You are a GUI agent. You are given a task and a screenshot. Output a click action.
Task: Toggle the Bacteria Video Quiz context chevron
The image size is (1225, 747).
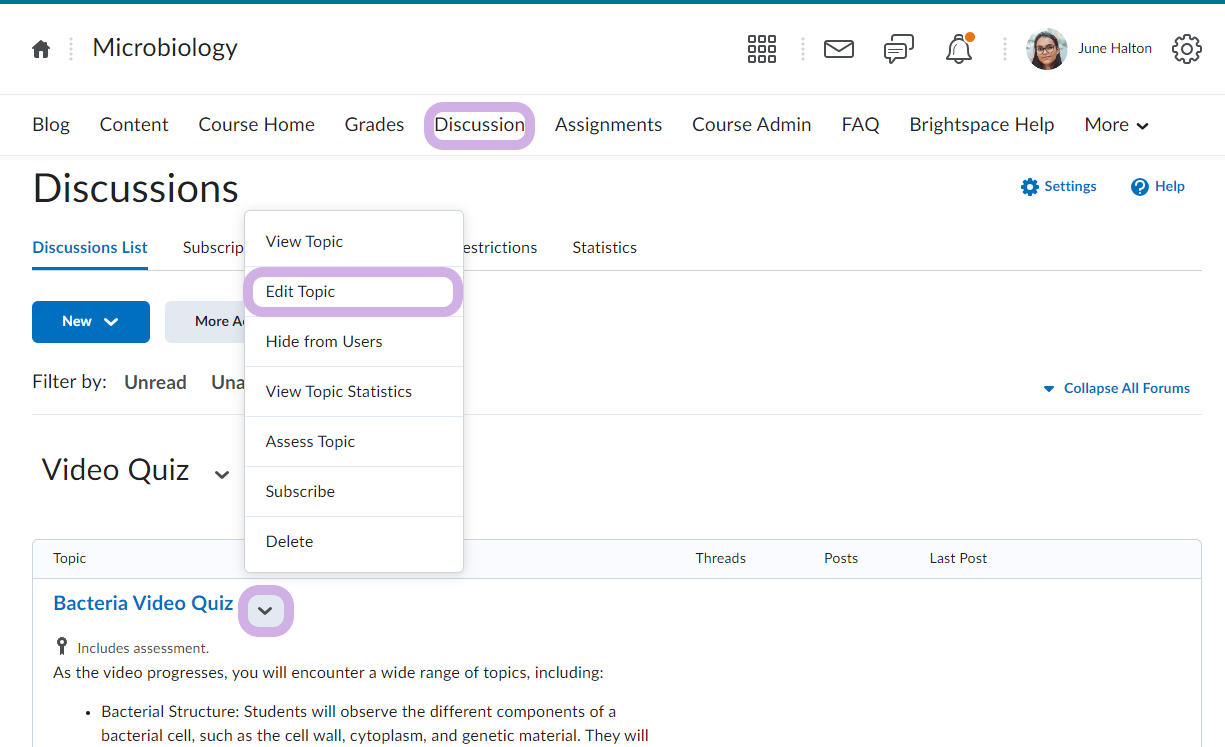point(265,610)
